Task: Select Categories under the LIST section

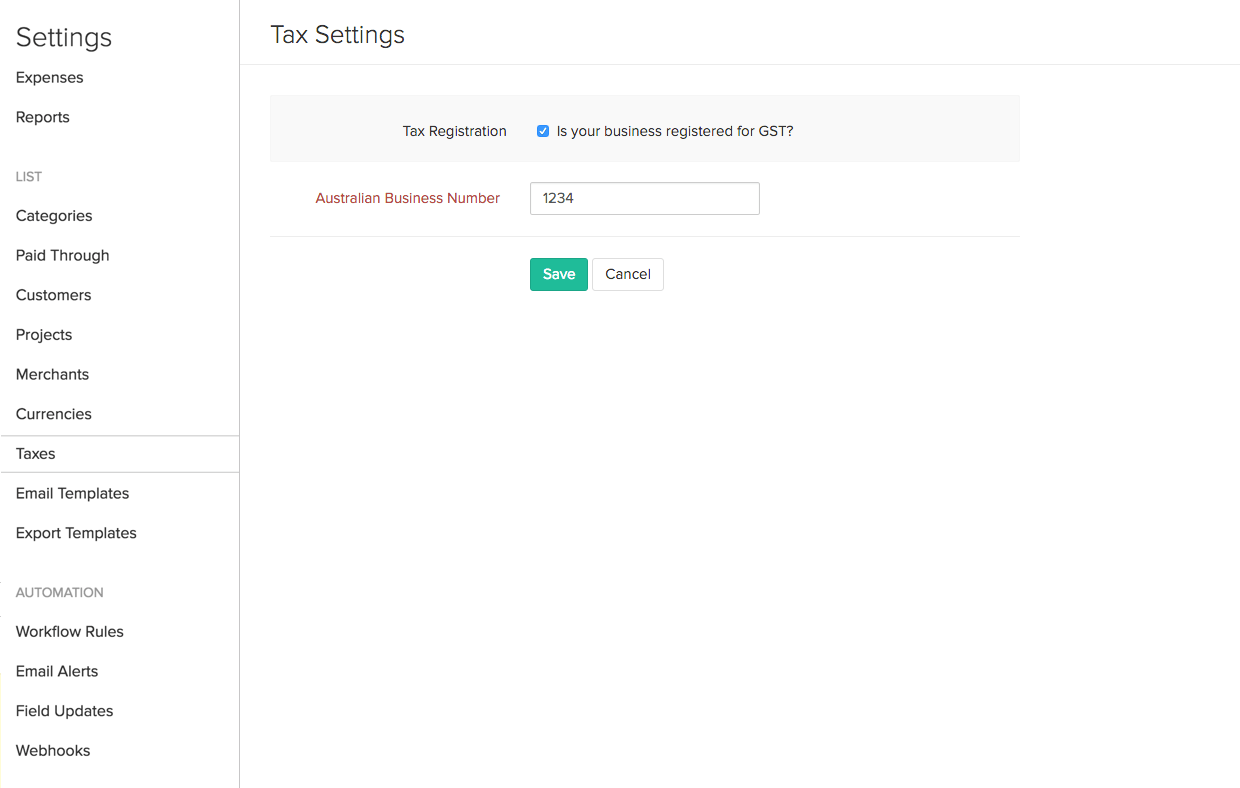Action: pyautogui.click(x=53, y=215)
